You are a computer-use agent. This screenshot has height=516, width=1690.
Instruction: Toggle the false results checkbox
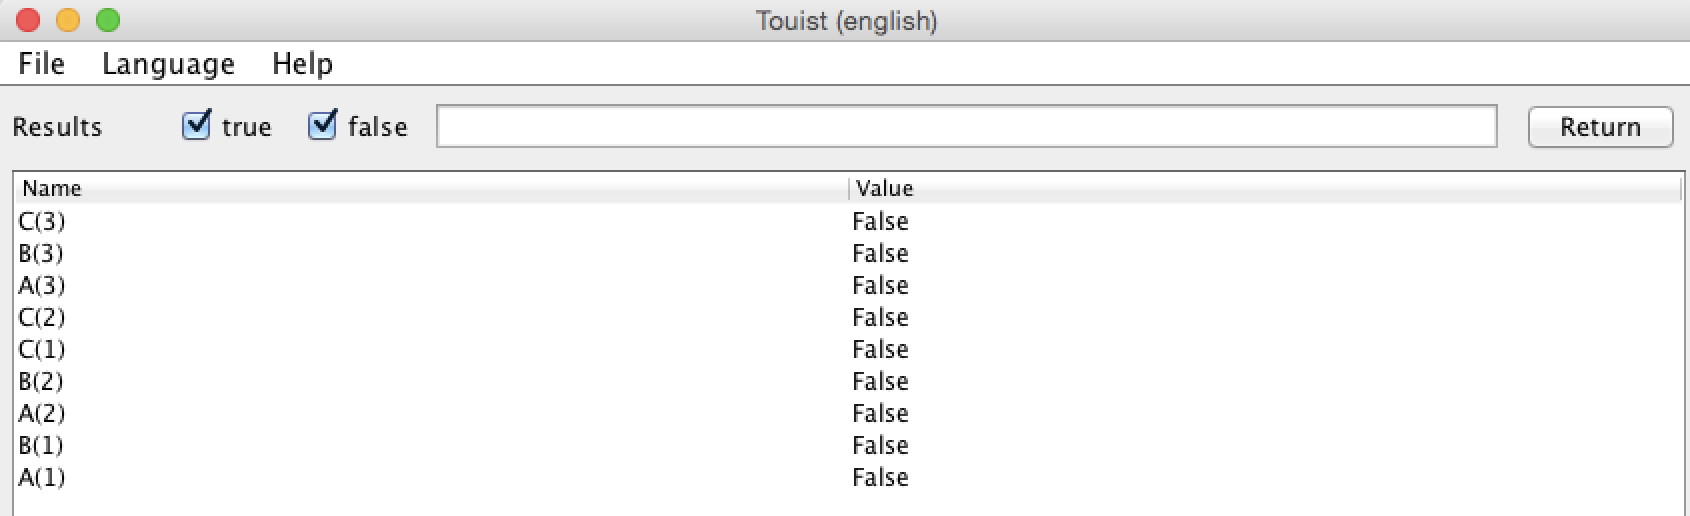click(x=322, y=126)
